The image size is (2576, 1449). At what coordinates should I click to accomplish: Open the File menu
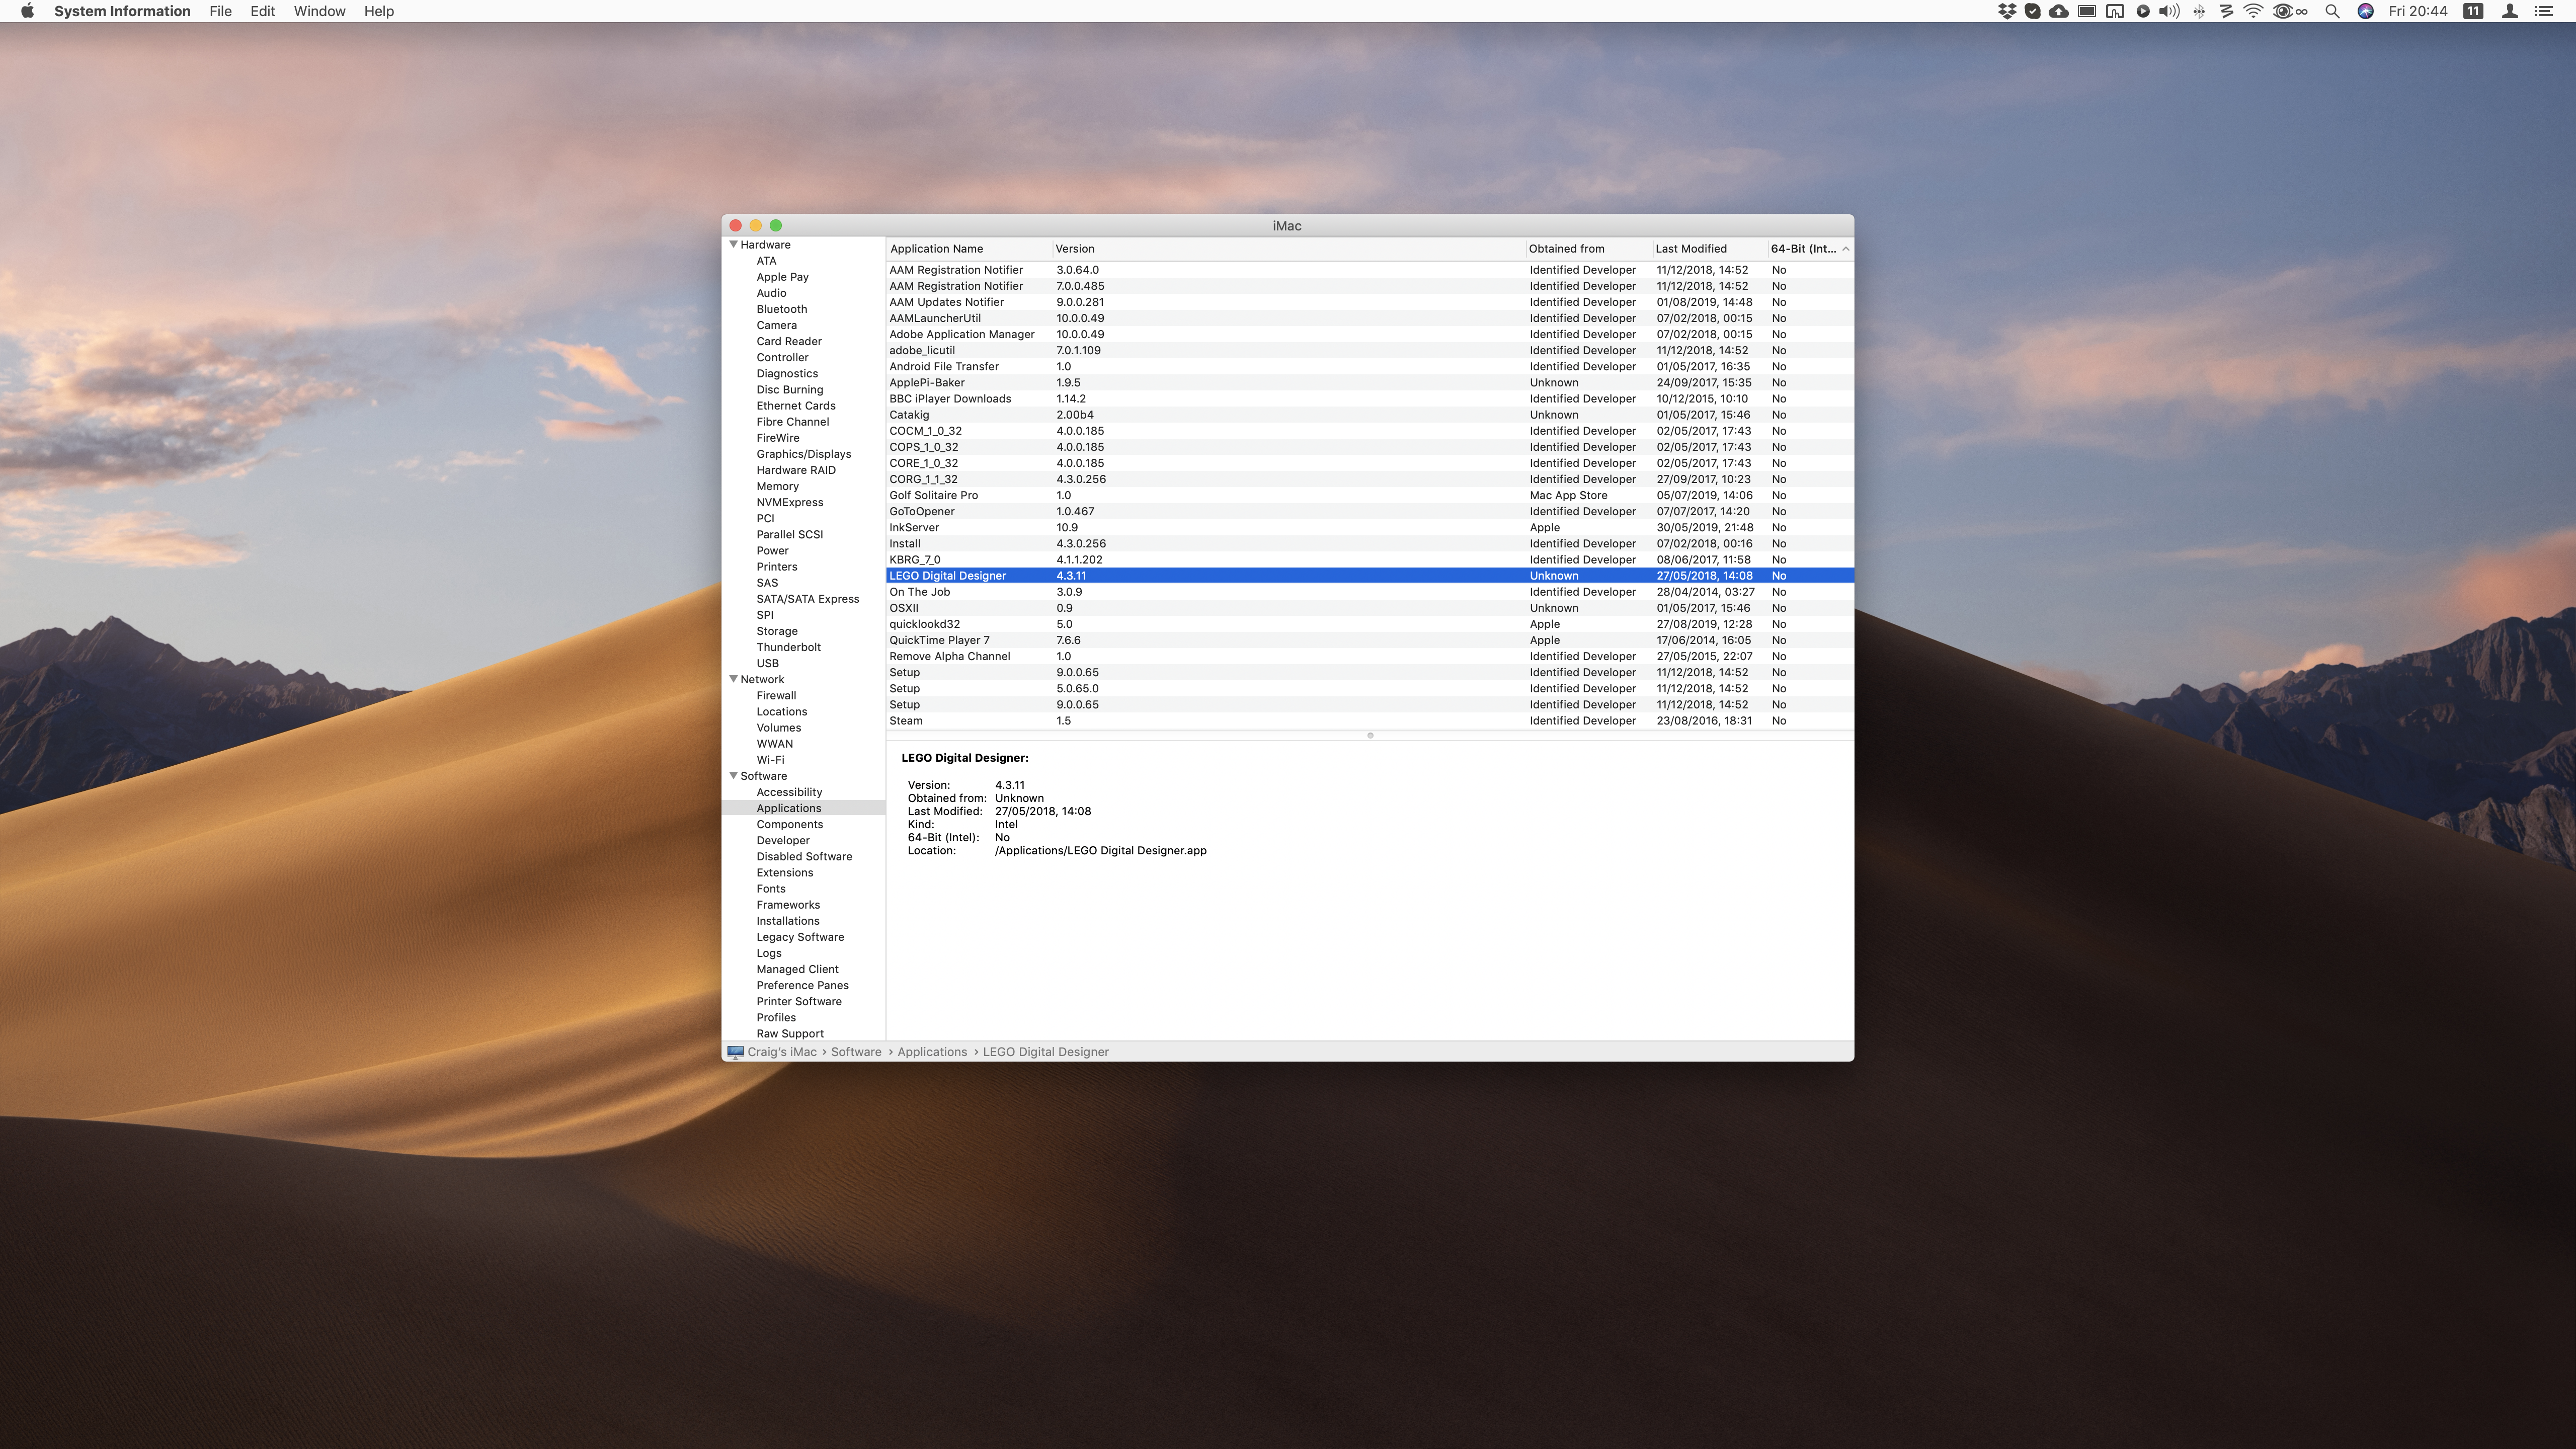click(x=220, y=11)
